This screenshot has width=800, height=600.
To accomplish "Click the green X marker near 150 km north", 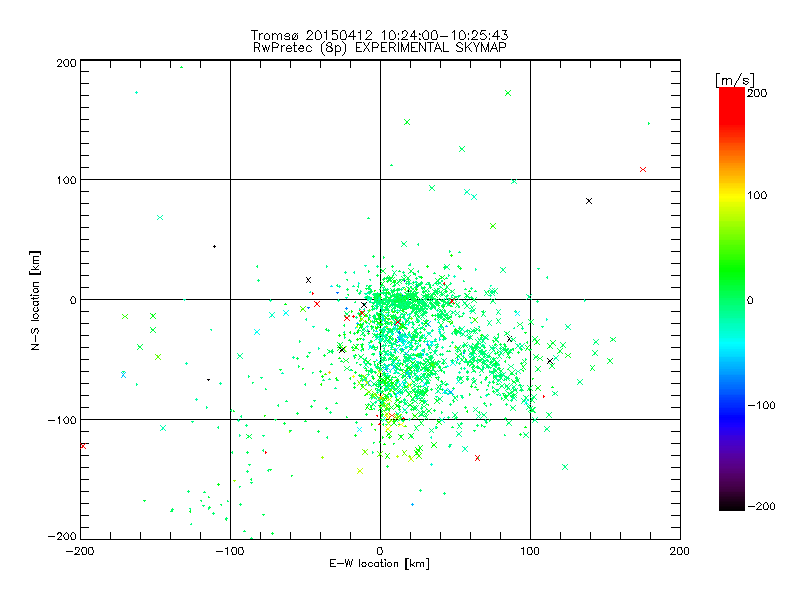I will [407, 122].
